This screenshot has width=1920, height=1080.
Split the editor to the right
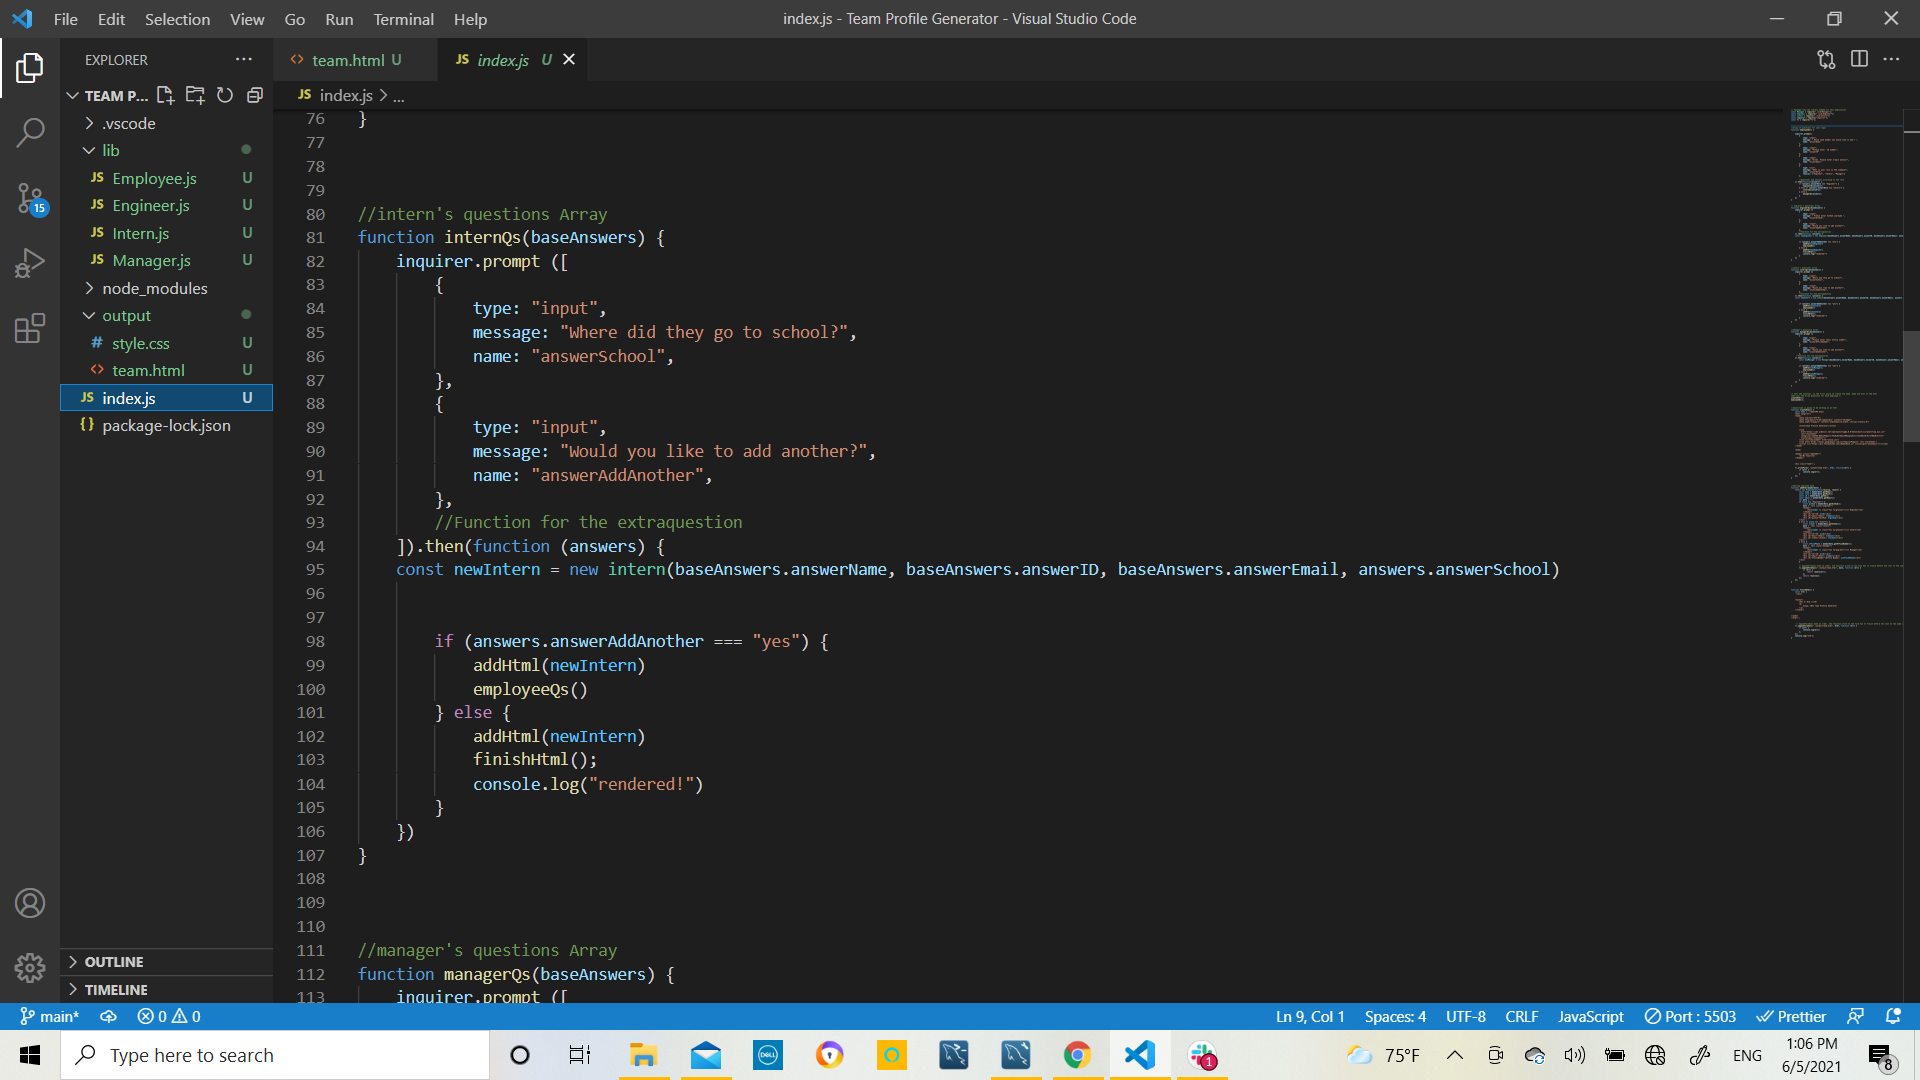[x=1859, y=60]
